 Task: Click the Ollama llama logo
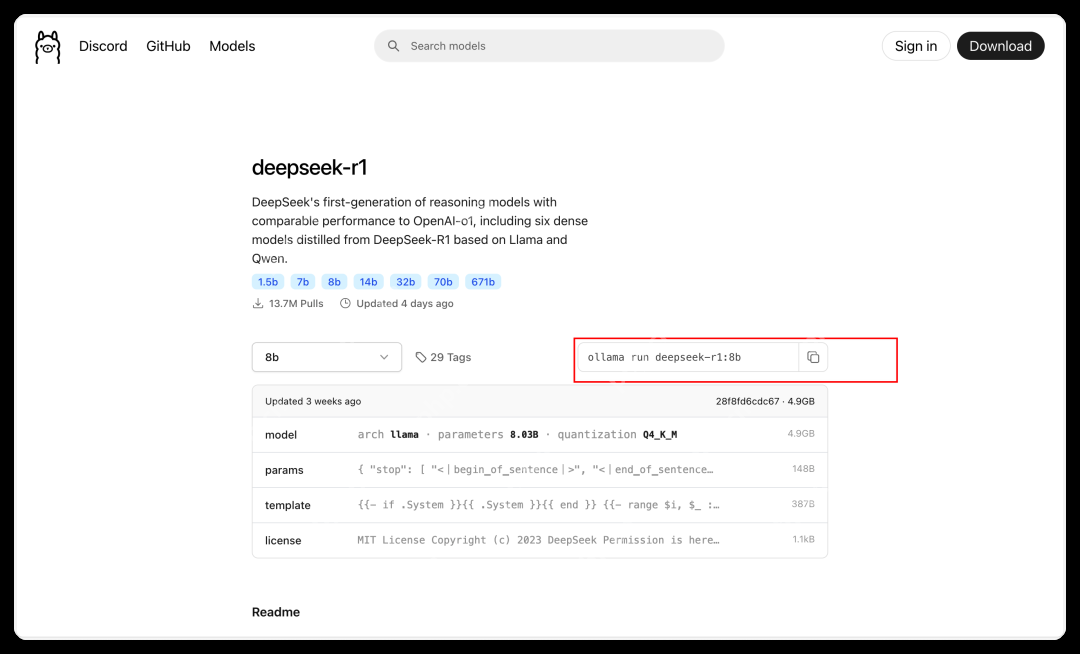(48, 47)
